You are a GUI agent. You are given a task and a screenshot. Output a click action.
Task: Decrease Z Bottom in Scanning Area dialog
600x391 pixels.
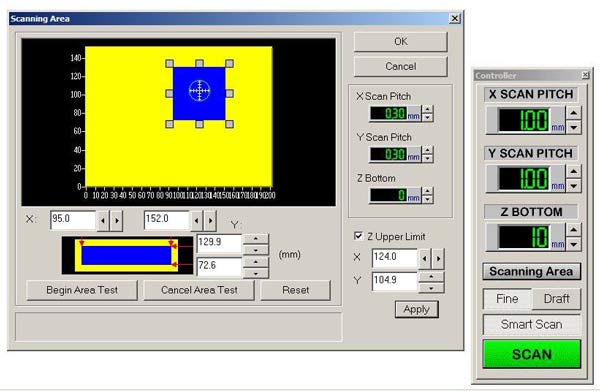(x=427, y=199)
